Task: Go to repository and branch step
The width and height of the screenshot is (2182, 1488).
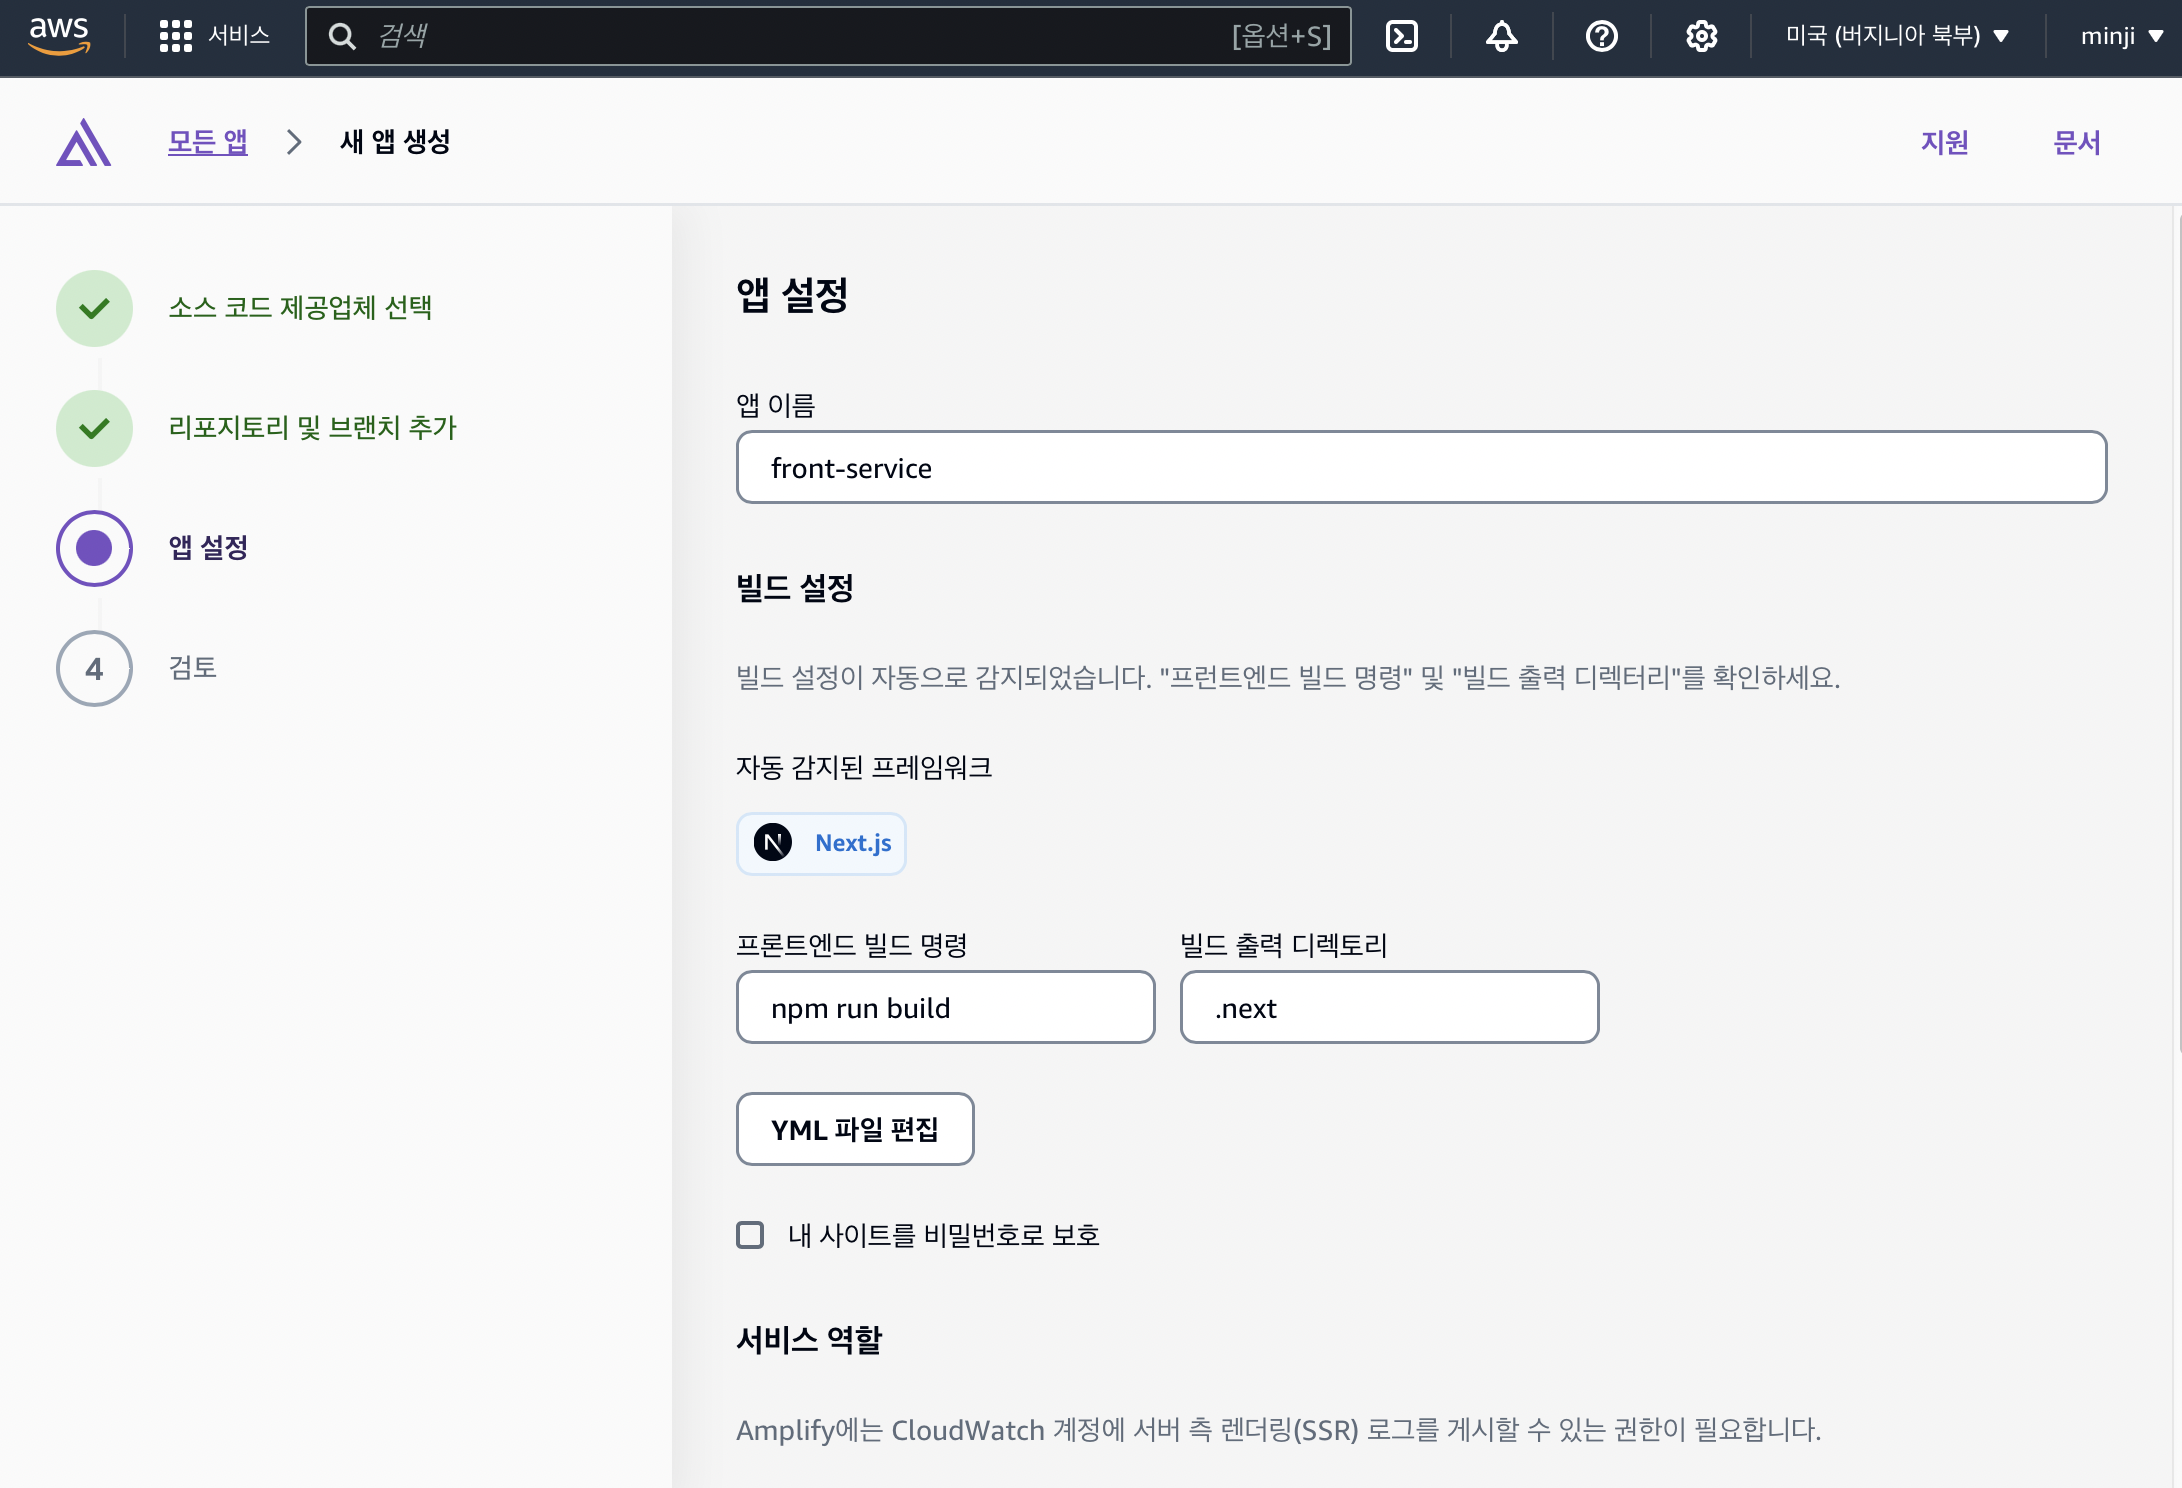Action: coord(311,428)
